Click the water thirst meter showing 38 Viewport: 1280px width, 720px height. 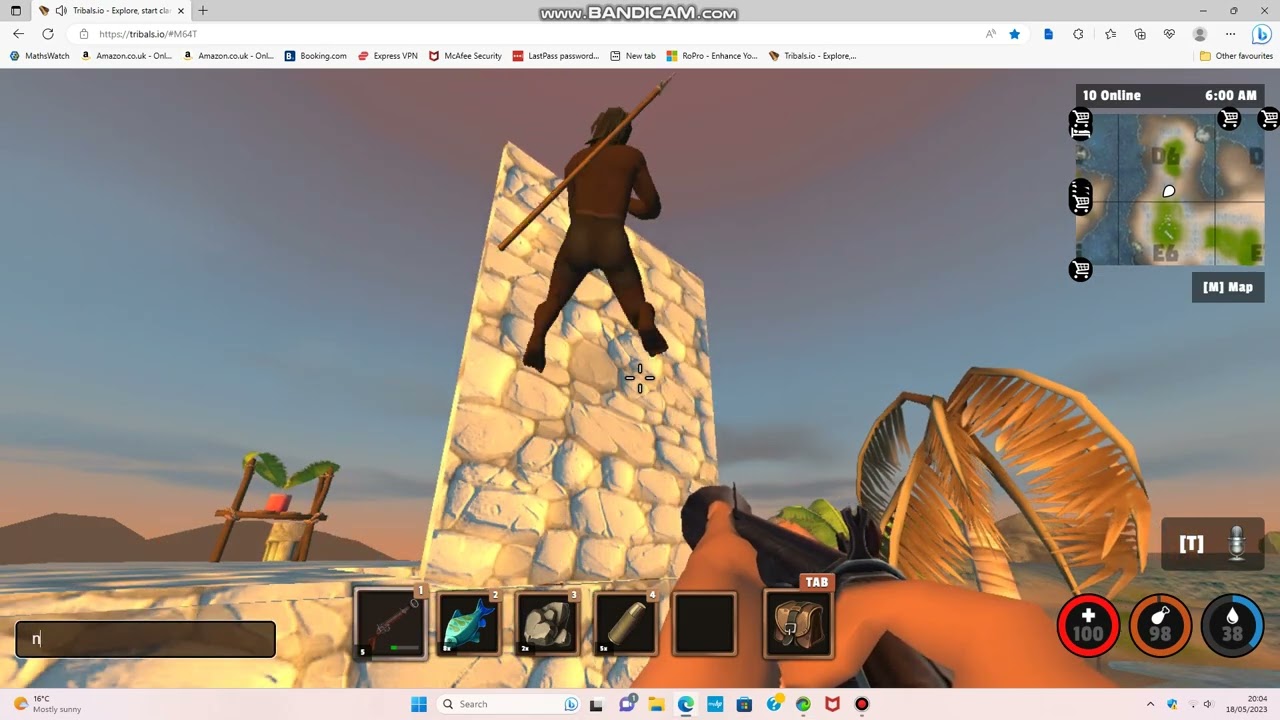(1232, 626)
